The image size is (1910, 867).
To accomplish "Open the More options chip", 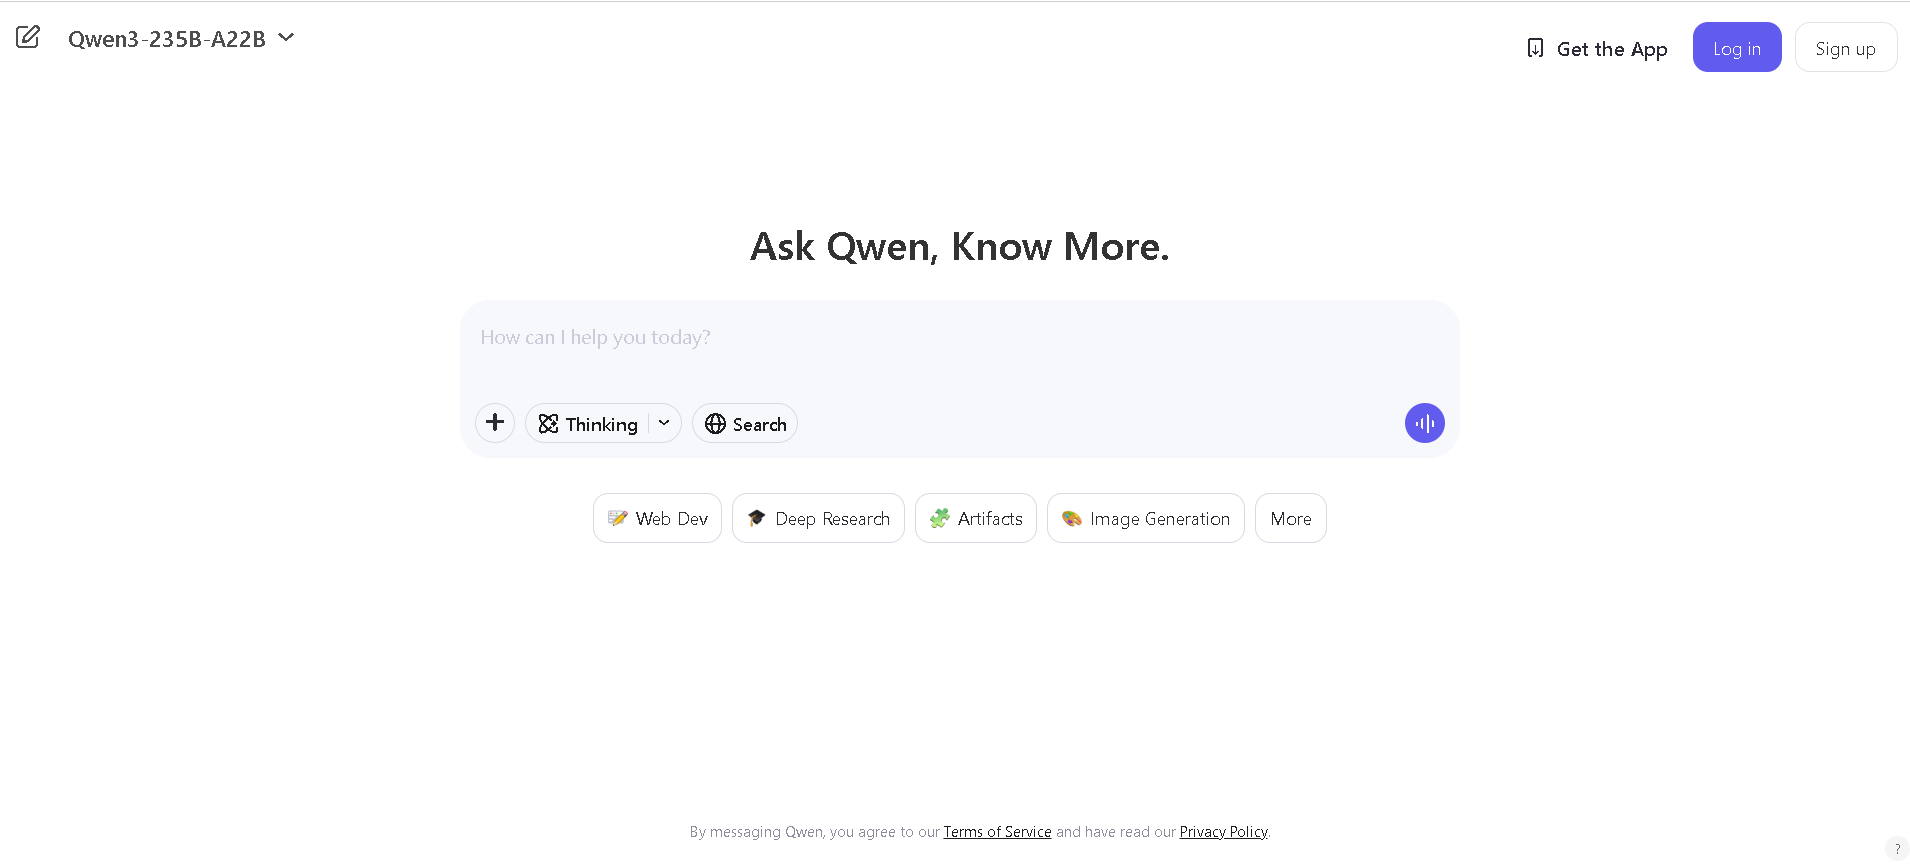I will (x=1291, y=518).
